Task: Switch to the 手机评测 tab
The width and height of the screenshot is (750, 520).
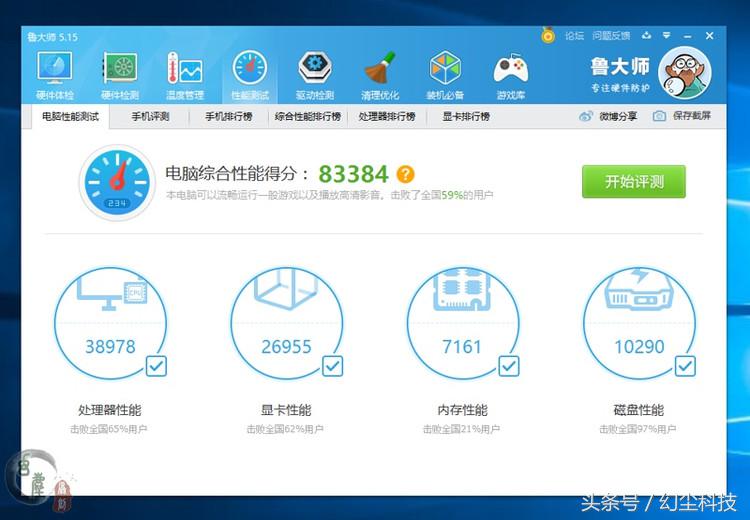Action: coord(150,117)
